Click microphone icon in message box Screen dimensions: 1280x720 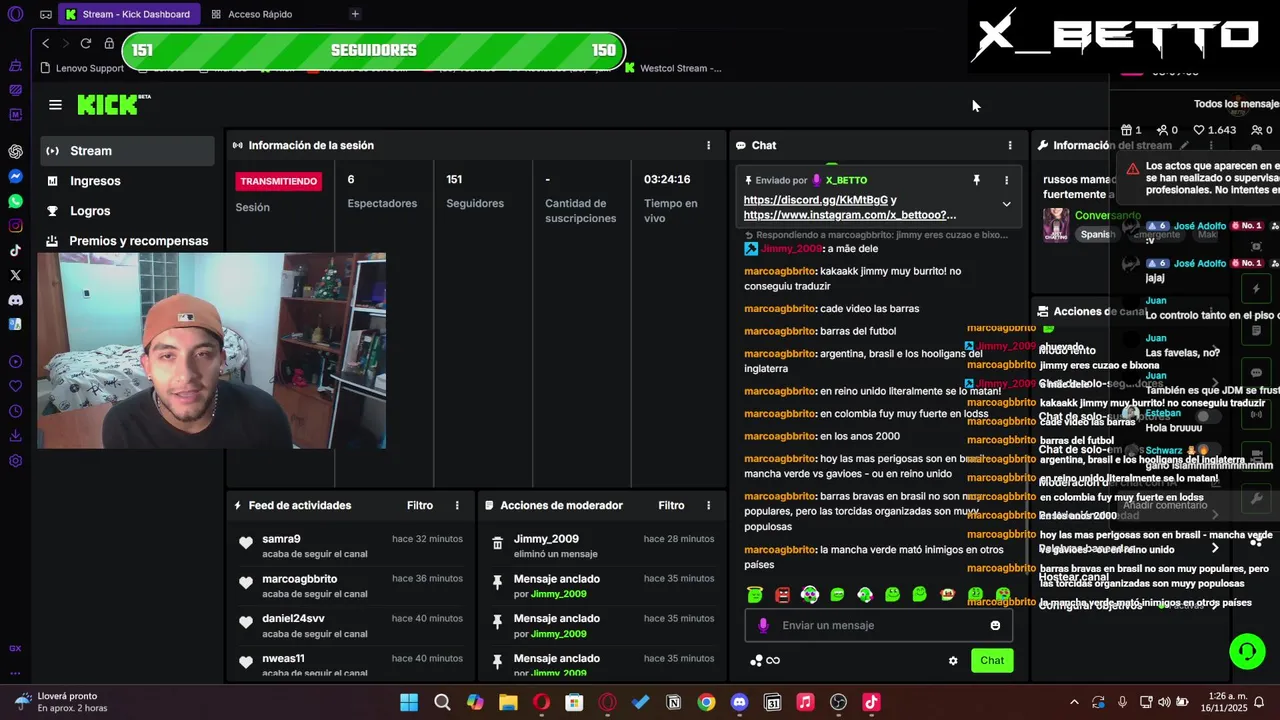coord(763,625)
